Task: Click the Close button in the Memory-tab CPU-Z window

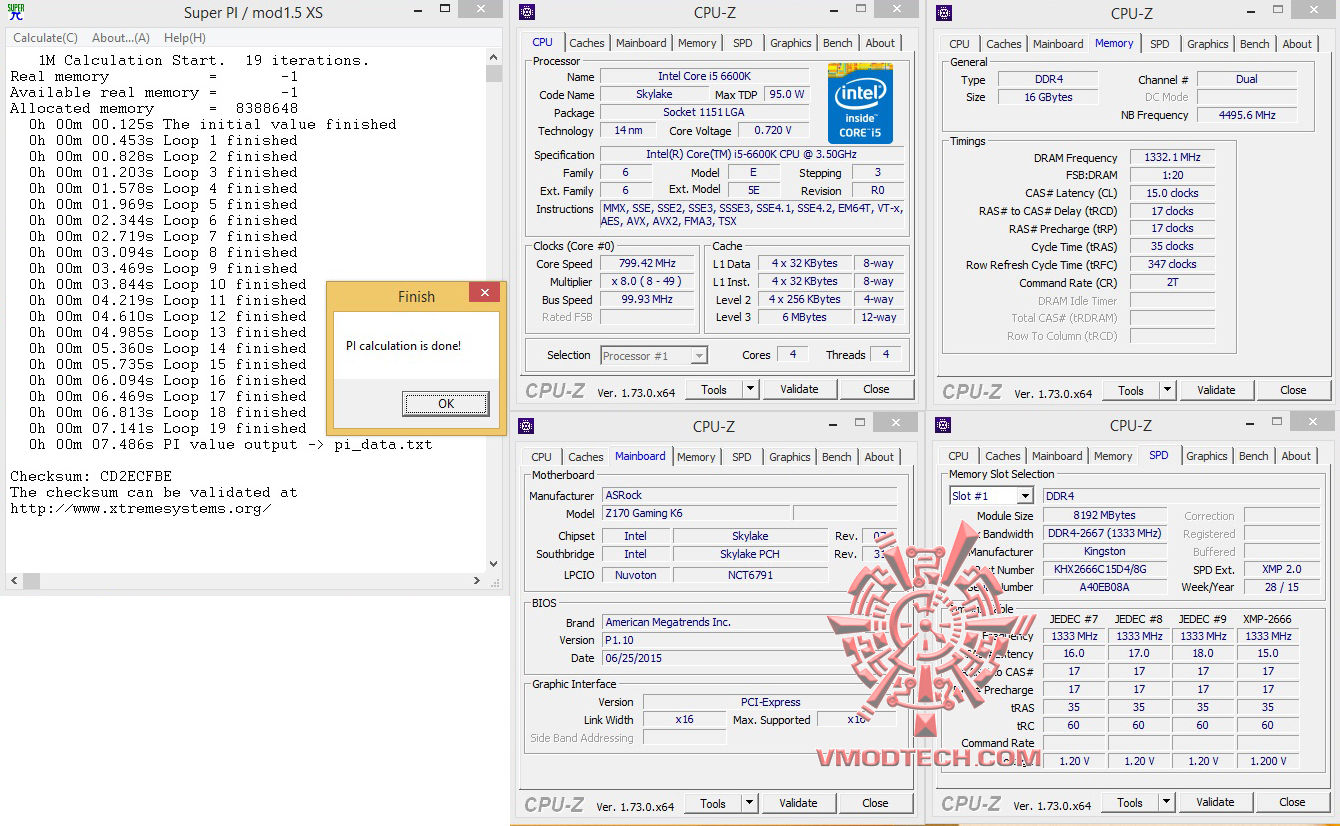Action: click(x=1293, y=390)
